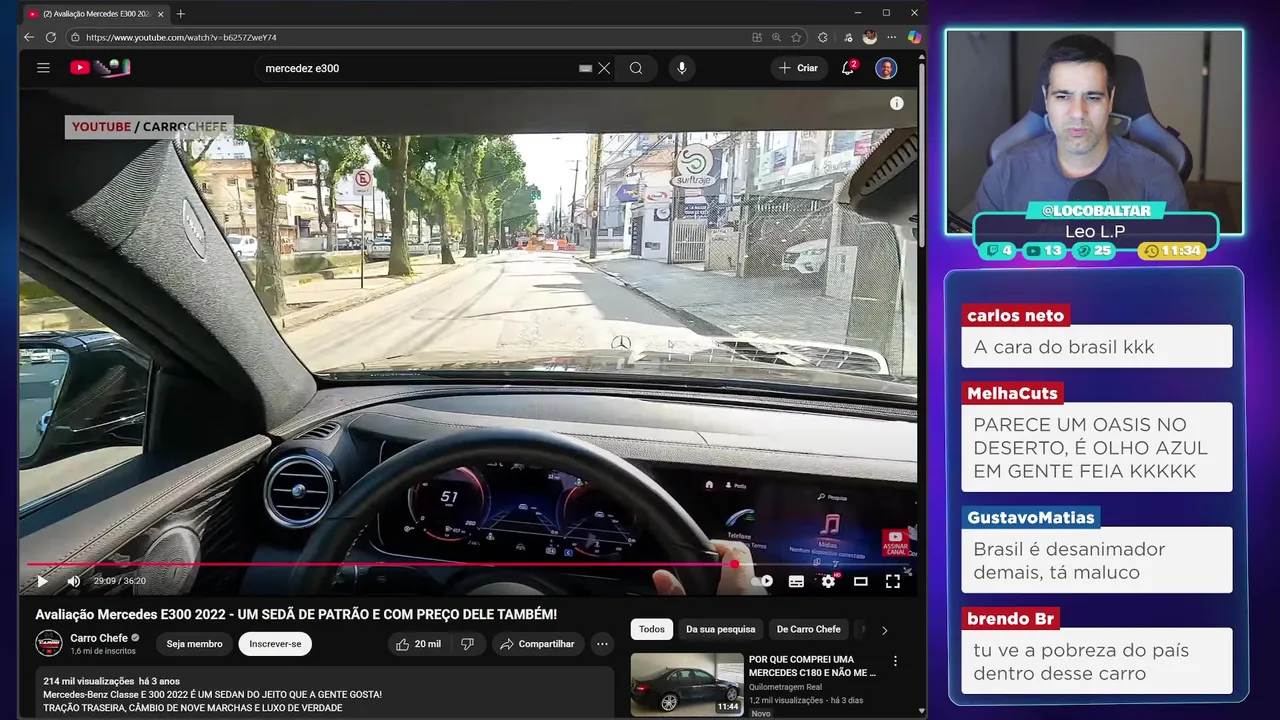Open Carro Chefe channel name link
Viewport: 1280px width, 720px height.
click(99, 638)
